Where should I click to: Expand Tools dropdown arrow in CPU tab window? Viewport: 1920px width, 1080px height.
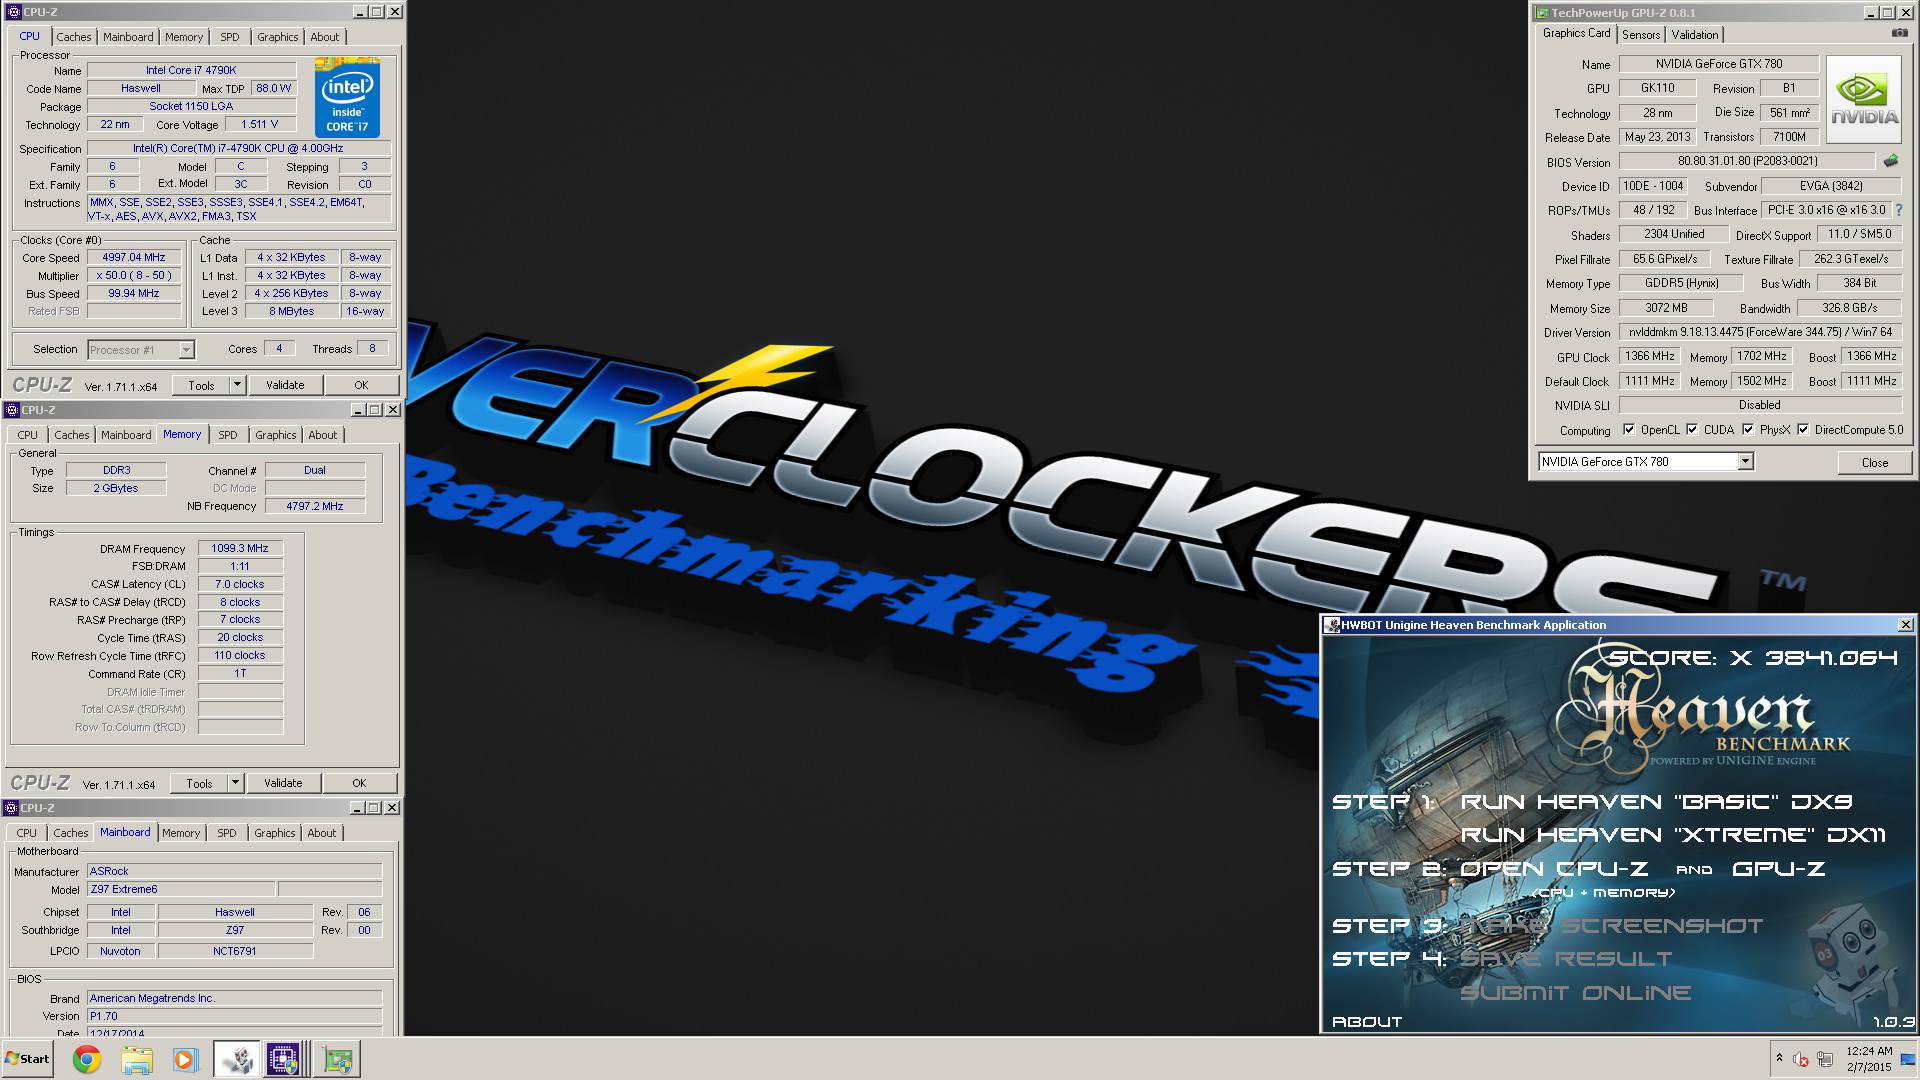coord(237,385)
